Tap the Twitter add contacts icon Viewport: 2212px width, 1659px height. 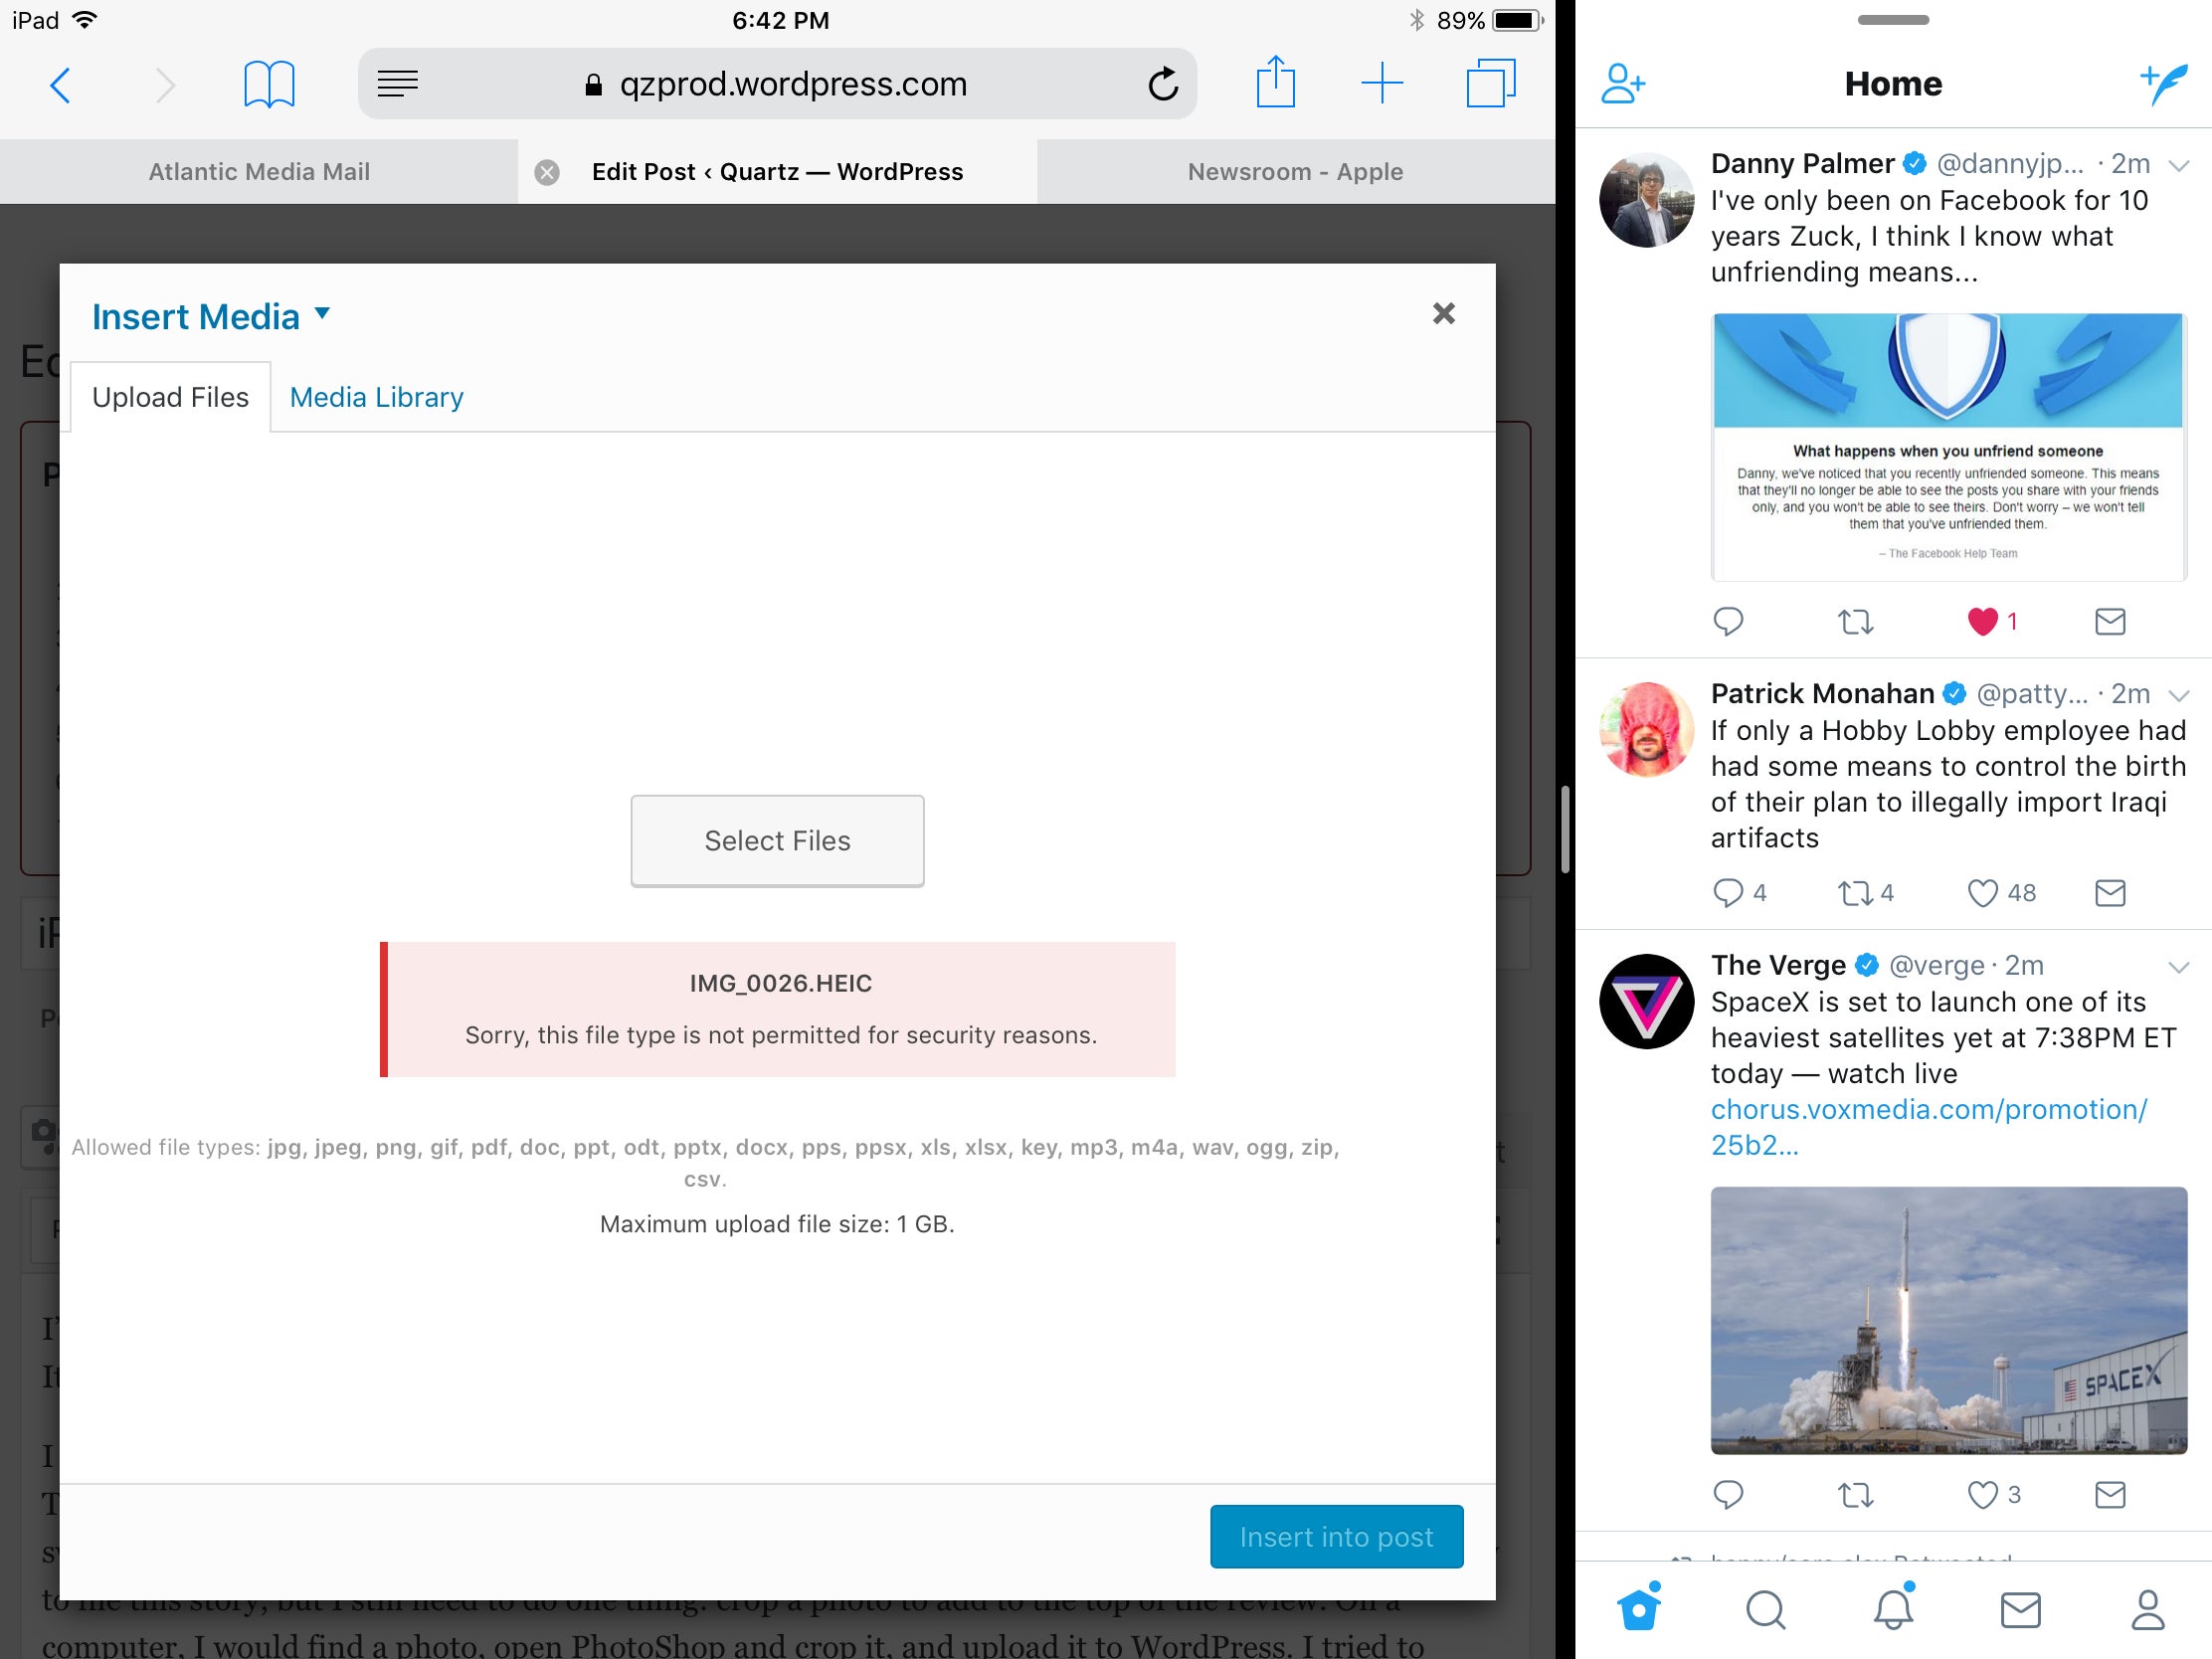click(1622, 84)
